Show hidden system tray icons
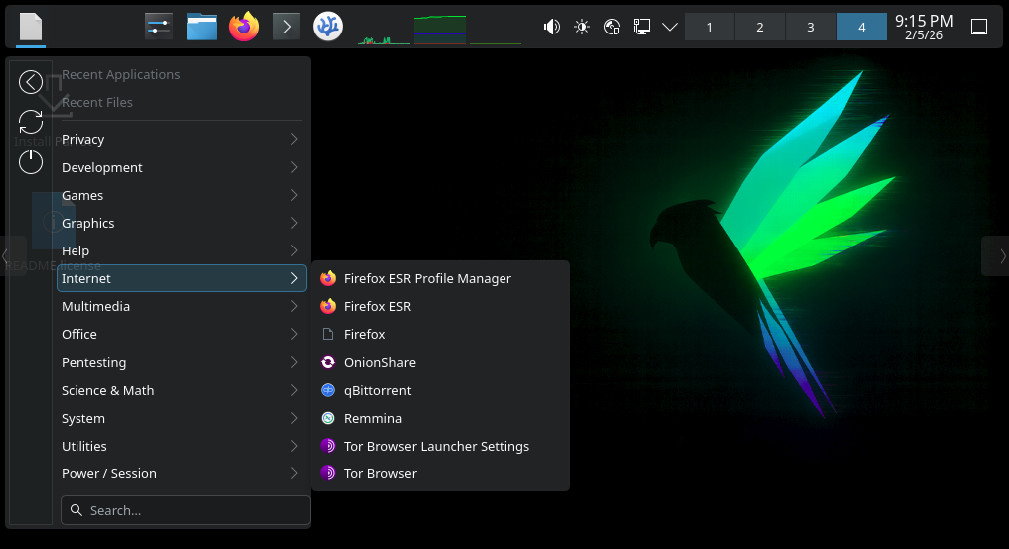This screenshot has width=1009, height=549. tap(670, 27)
